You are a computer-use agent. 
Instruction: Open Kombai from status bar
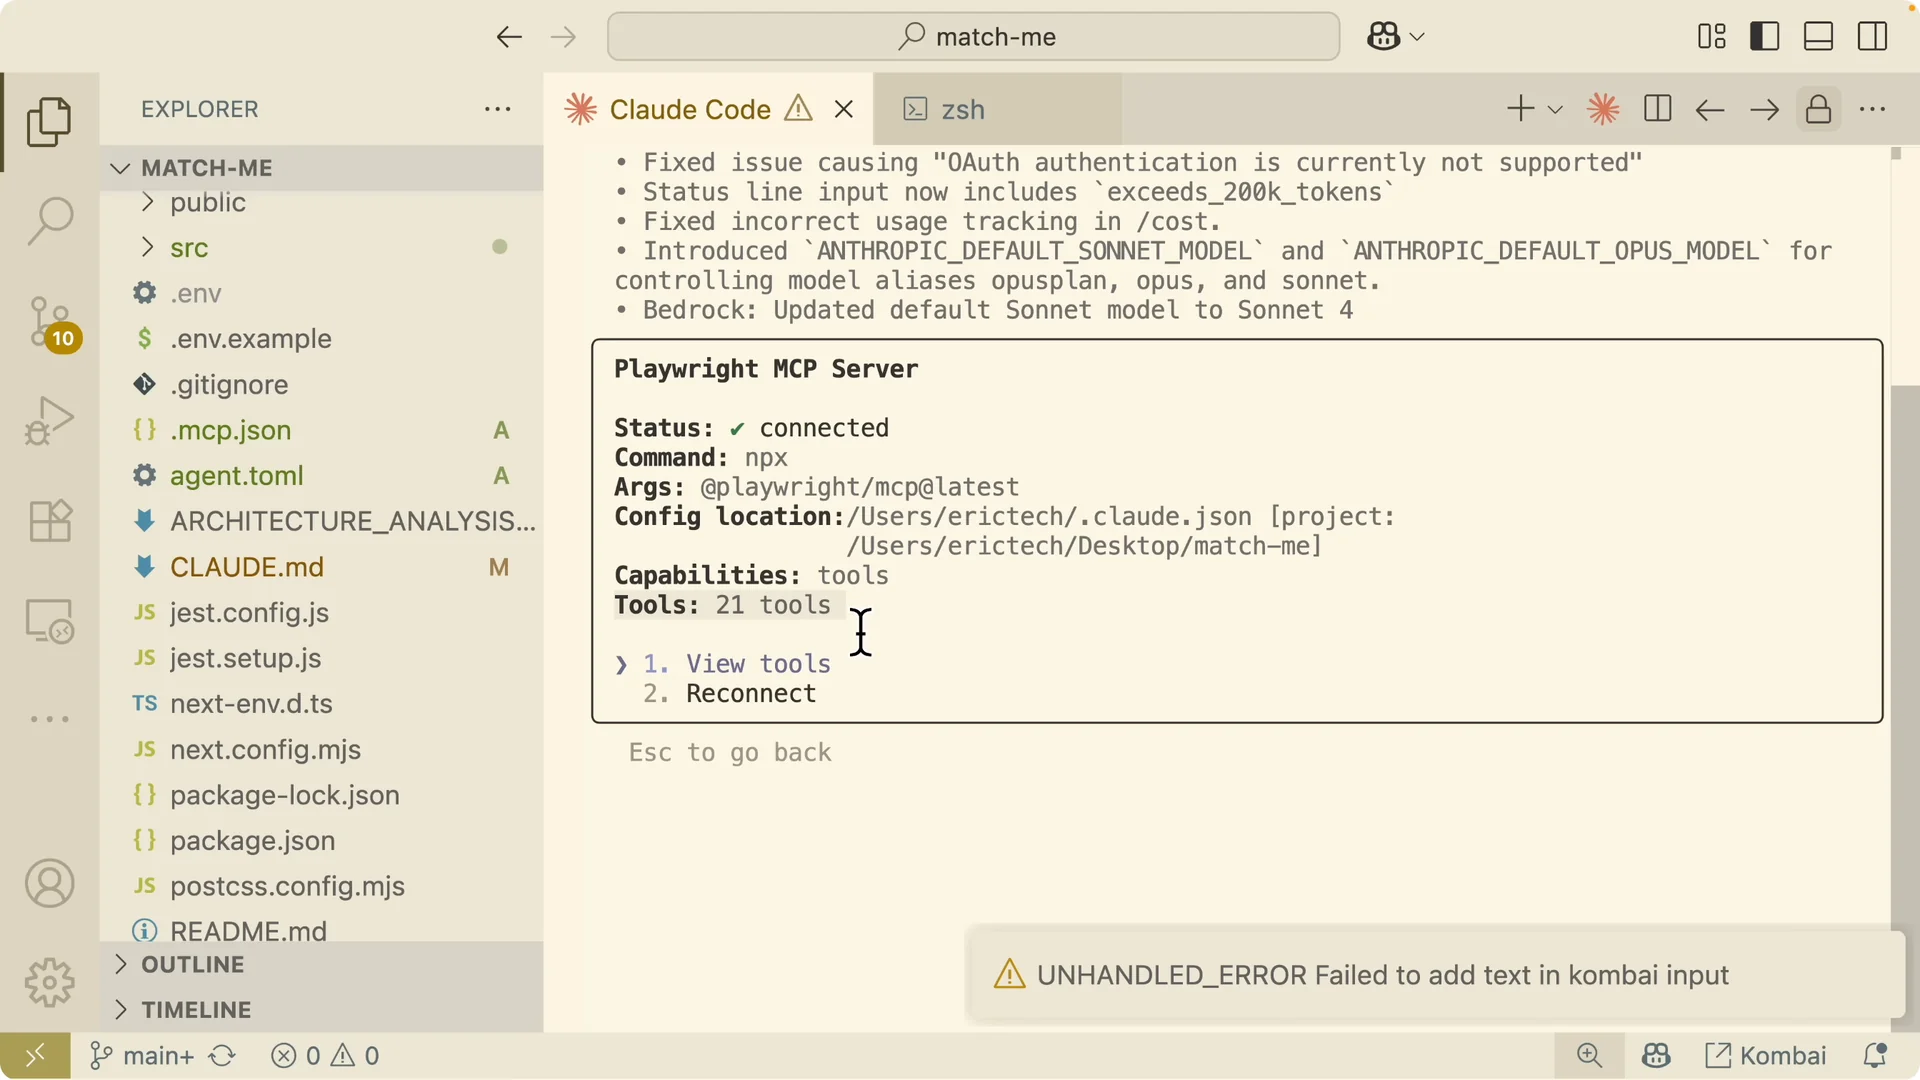tap(1766, 1056)
